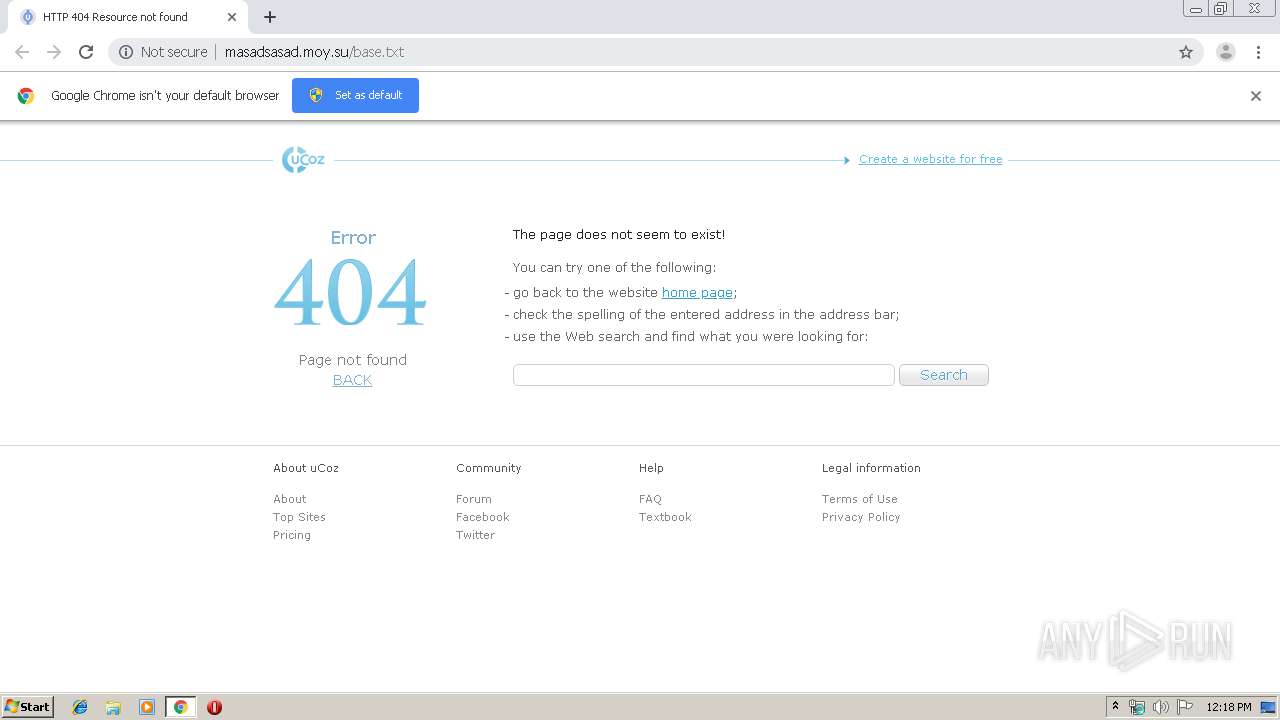Screen dimensions: 1280x720
Task: Open the Twitter community link
Action: pyautogui.click(x=475, y=535)
